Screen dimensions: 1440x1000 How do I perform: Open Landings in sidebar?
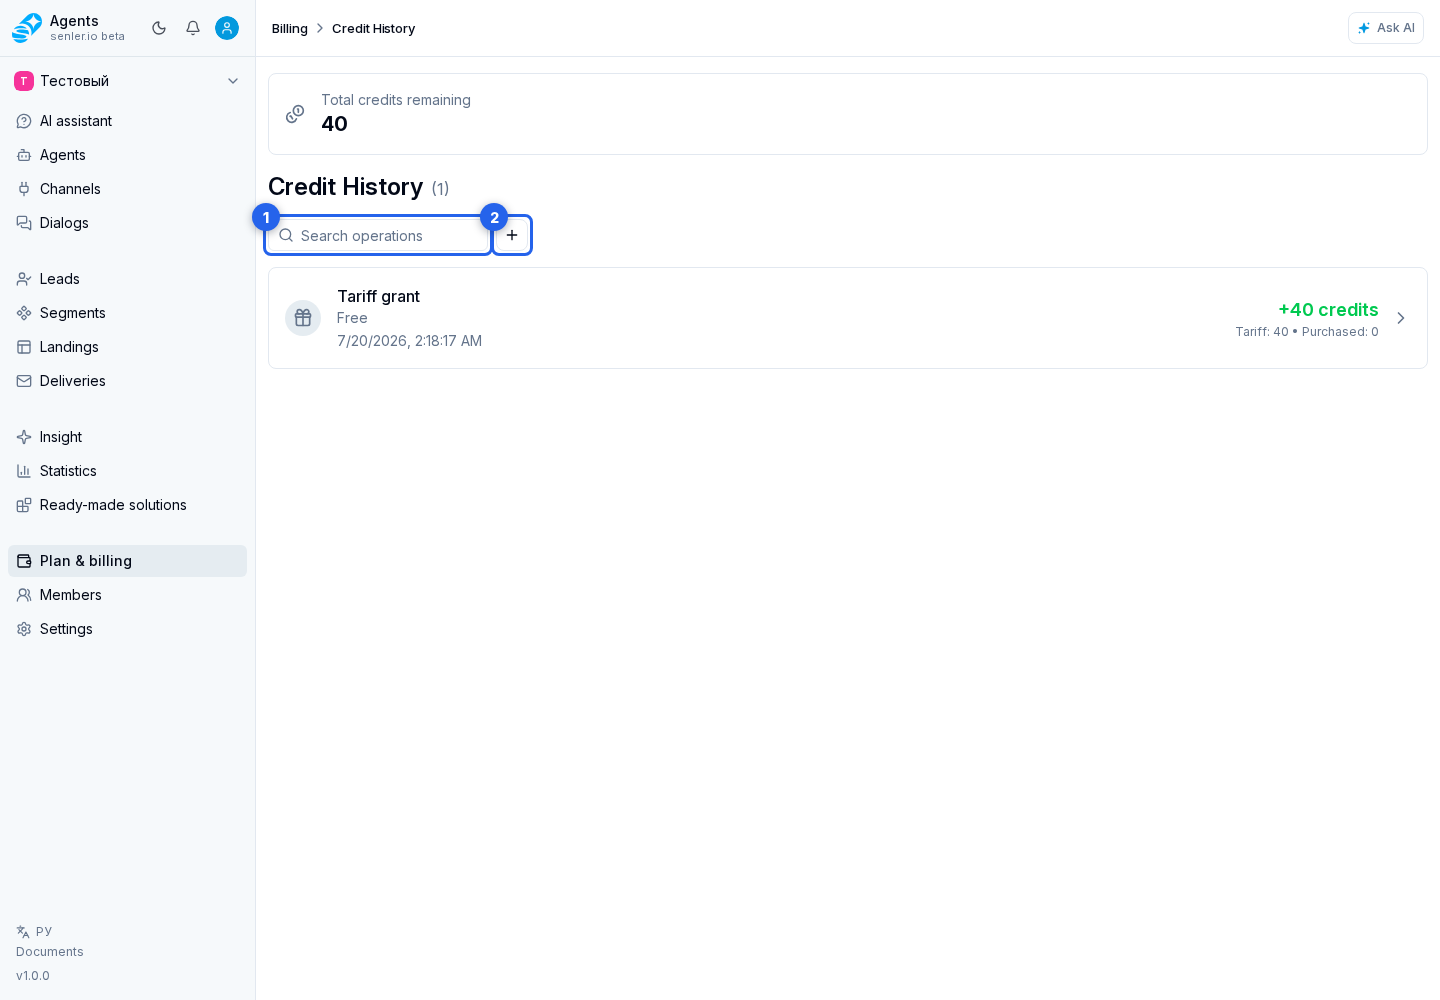[x=127, y=347]
